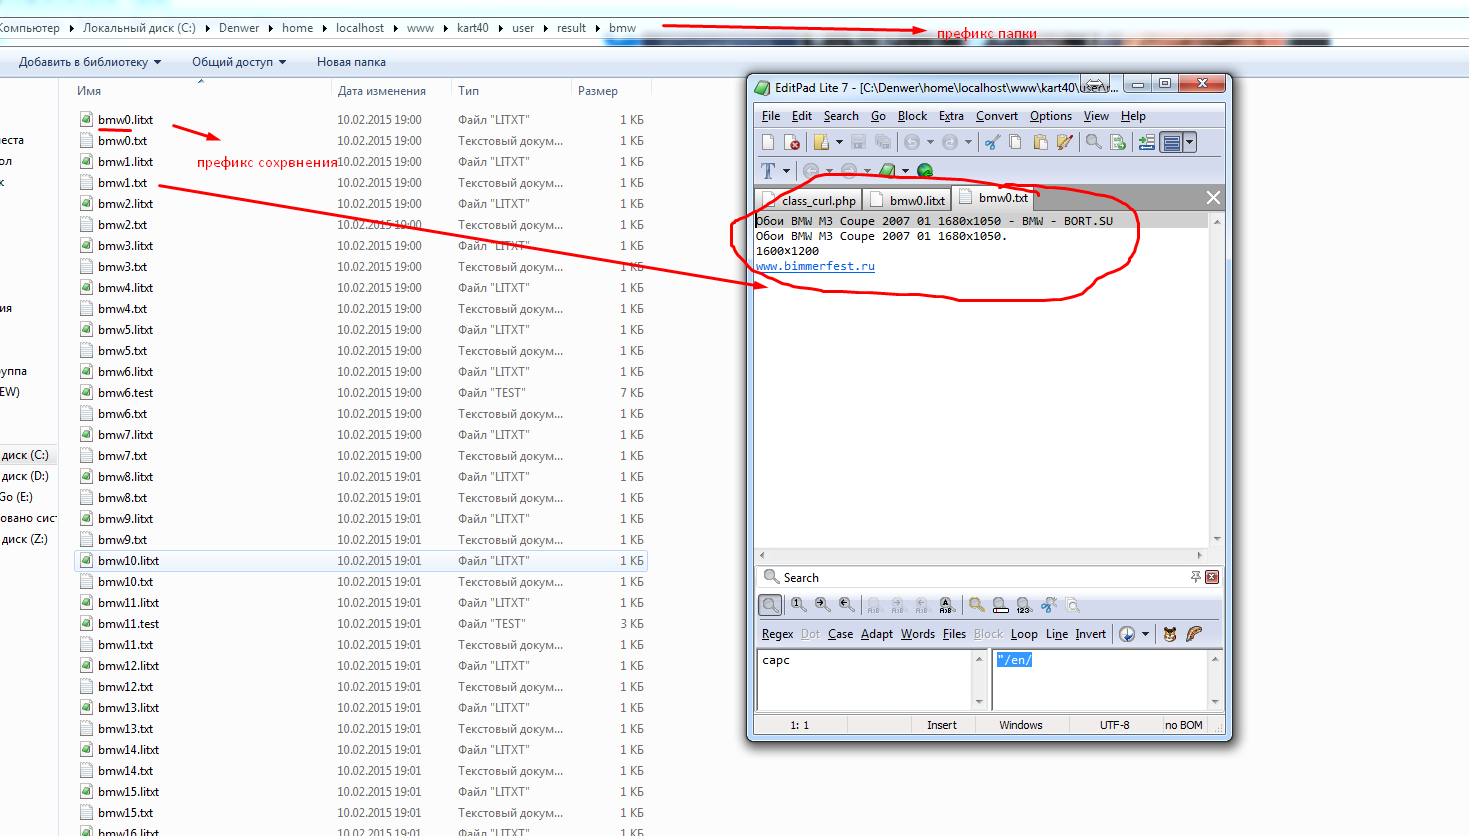Cut selection with the scissors icon
Screen dimensions: 1469x836
[992, 142]
